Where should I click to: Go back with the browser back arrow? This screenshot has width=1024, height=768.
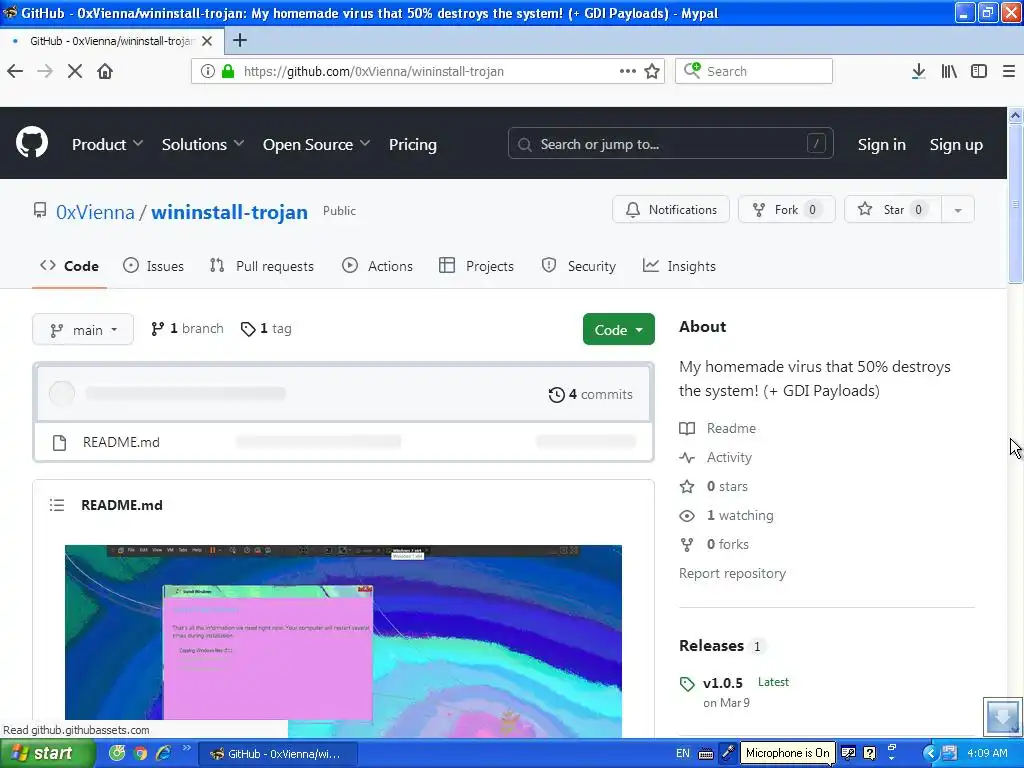15,71
